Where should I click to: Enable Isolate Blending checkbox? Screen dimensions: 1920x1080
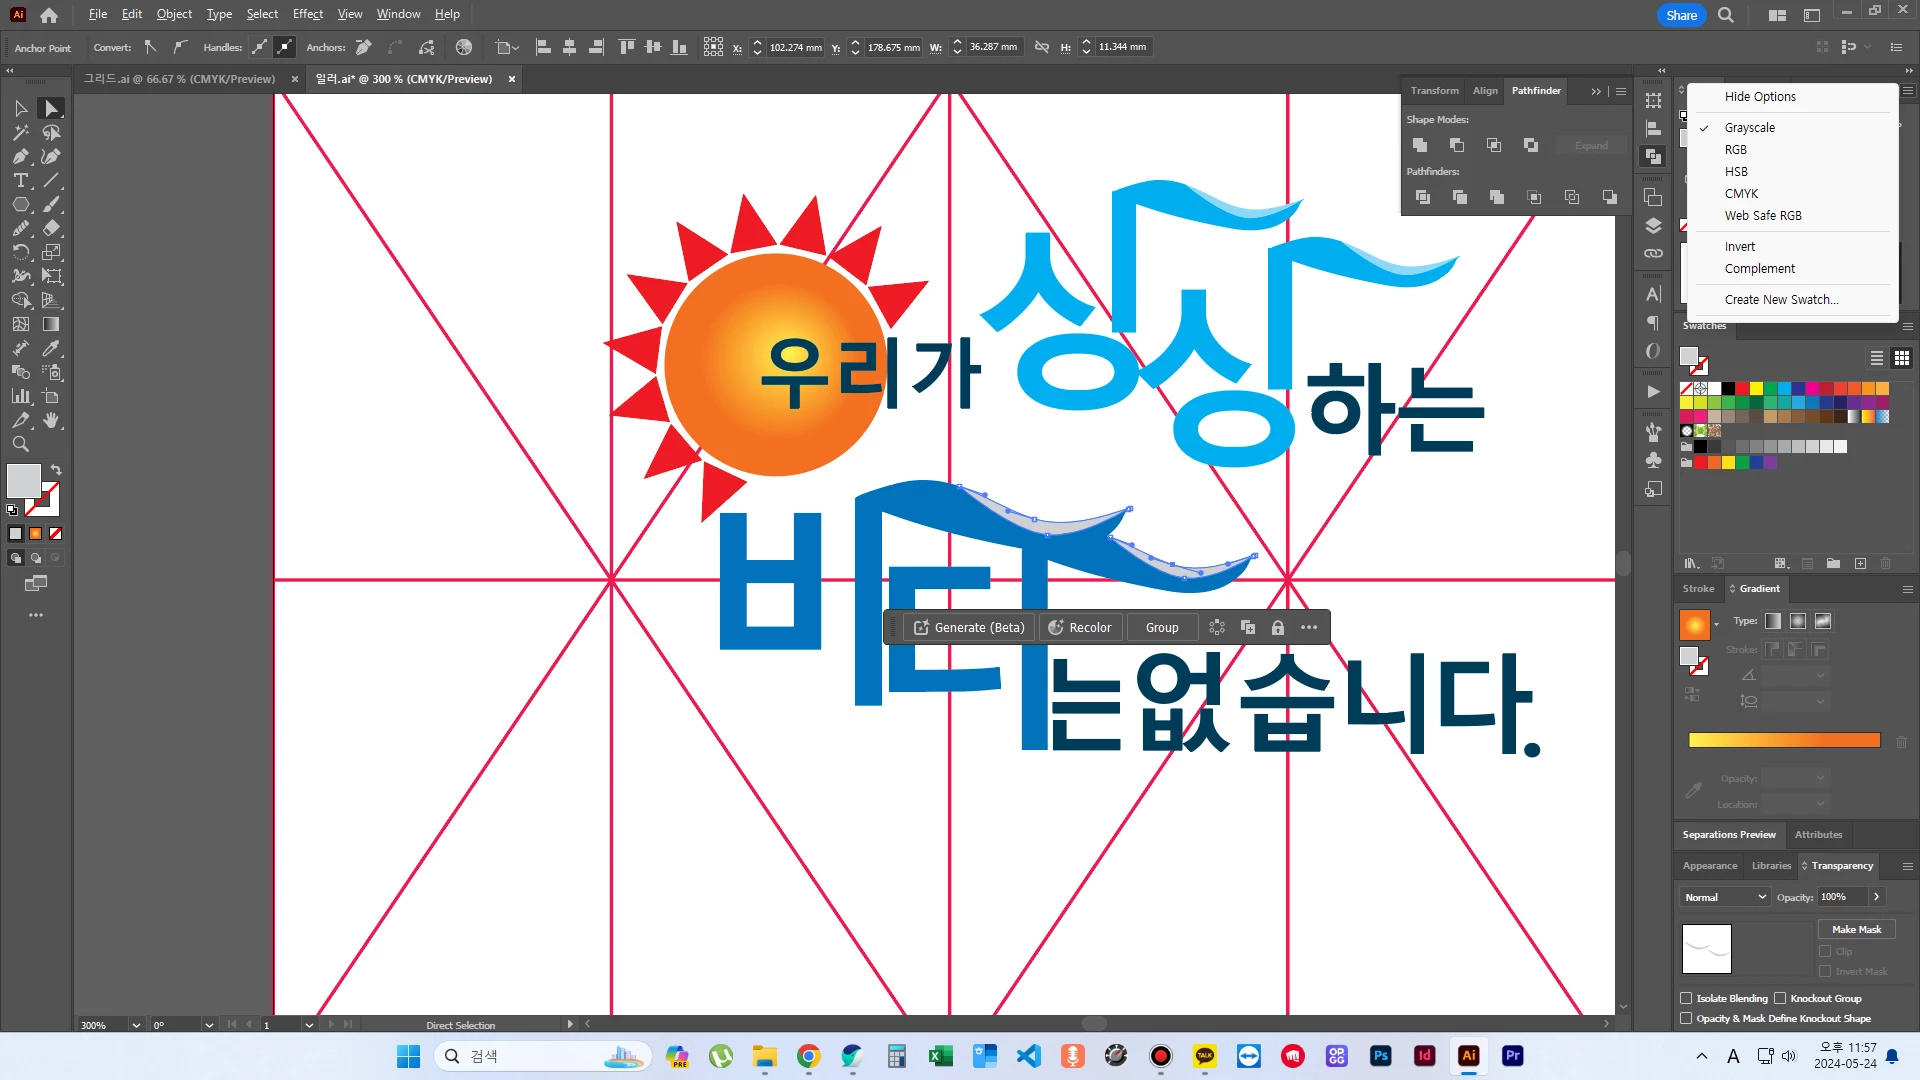(x=1686, y=998)
